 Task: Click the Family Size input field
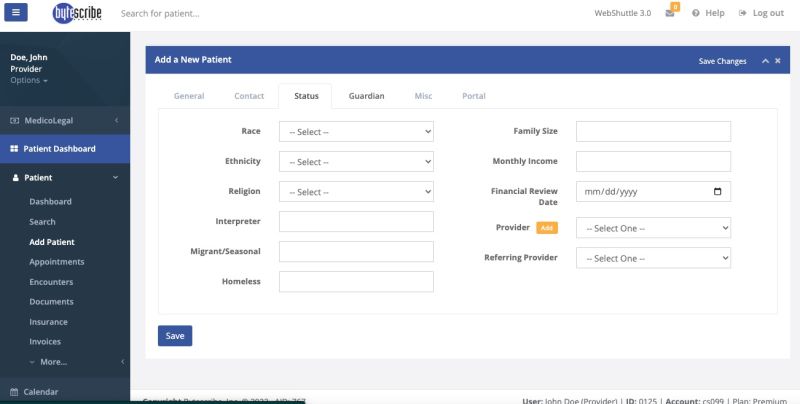click(x=653, y=132)
